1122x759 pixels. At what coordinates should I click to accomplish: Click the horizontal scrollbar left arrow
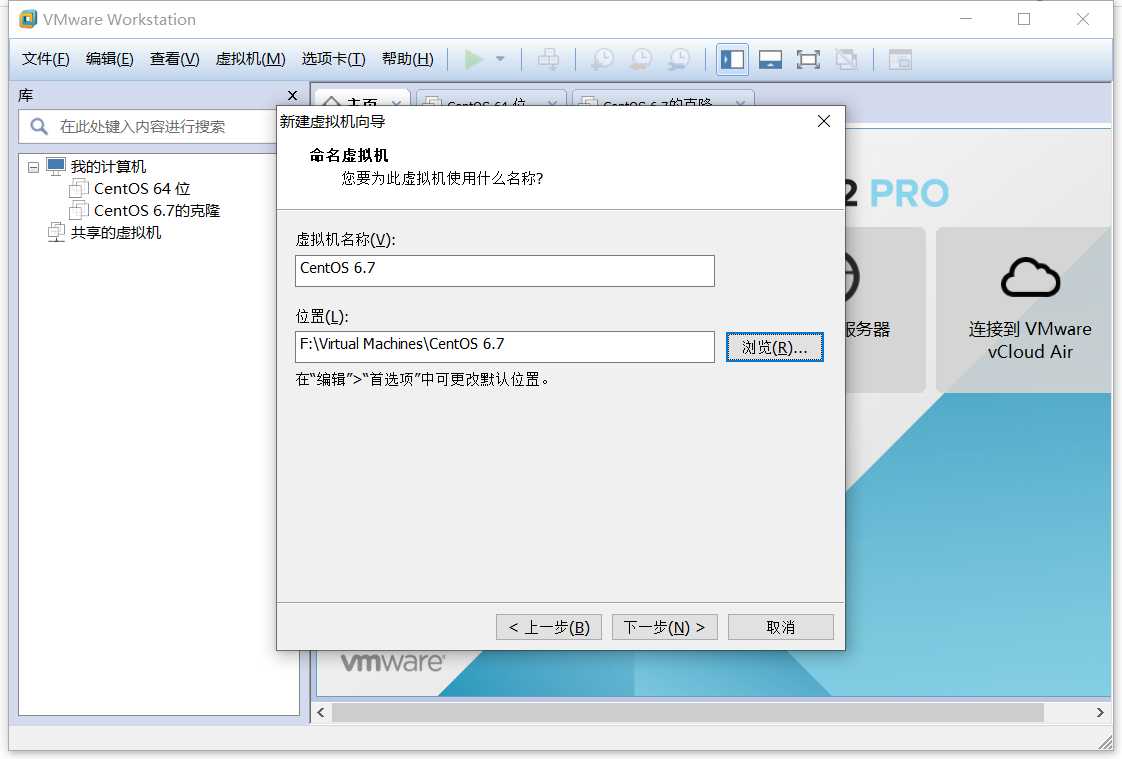coord(321,713)
